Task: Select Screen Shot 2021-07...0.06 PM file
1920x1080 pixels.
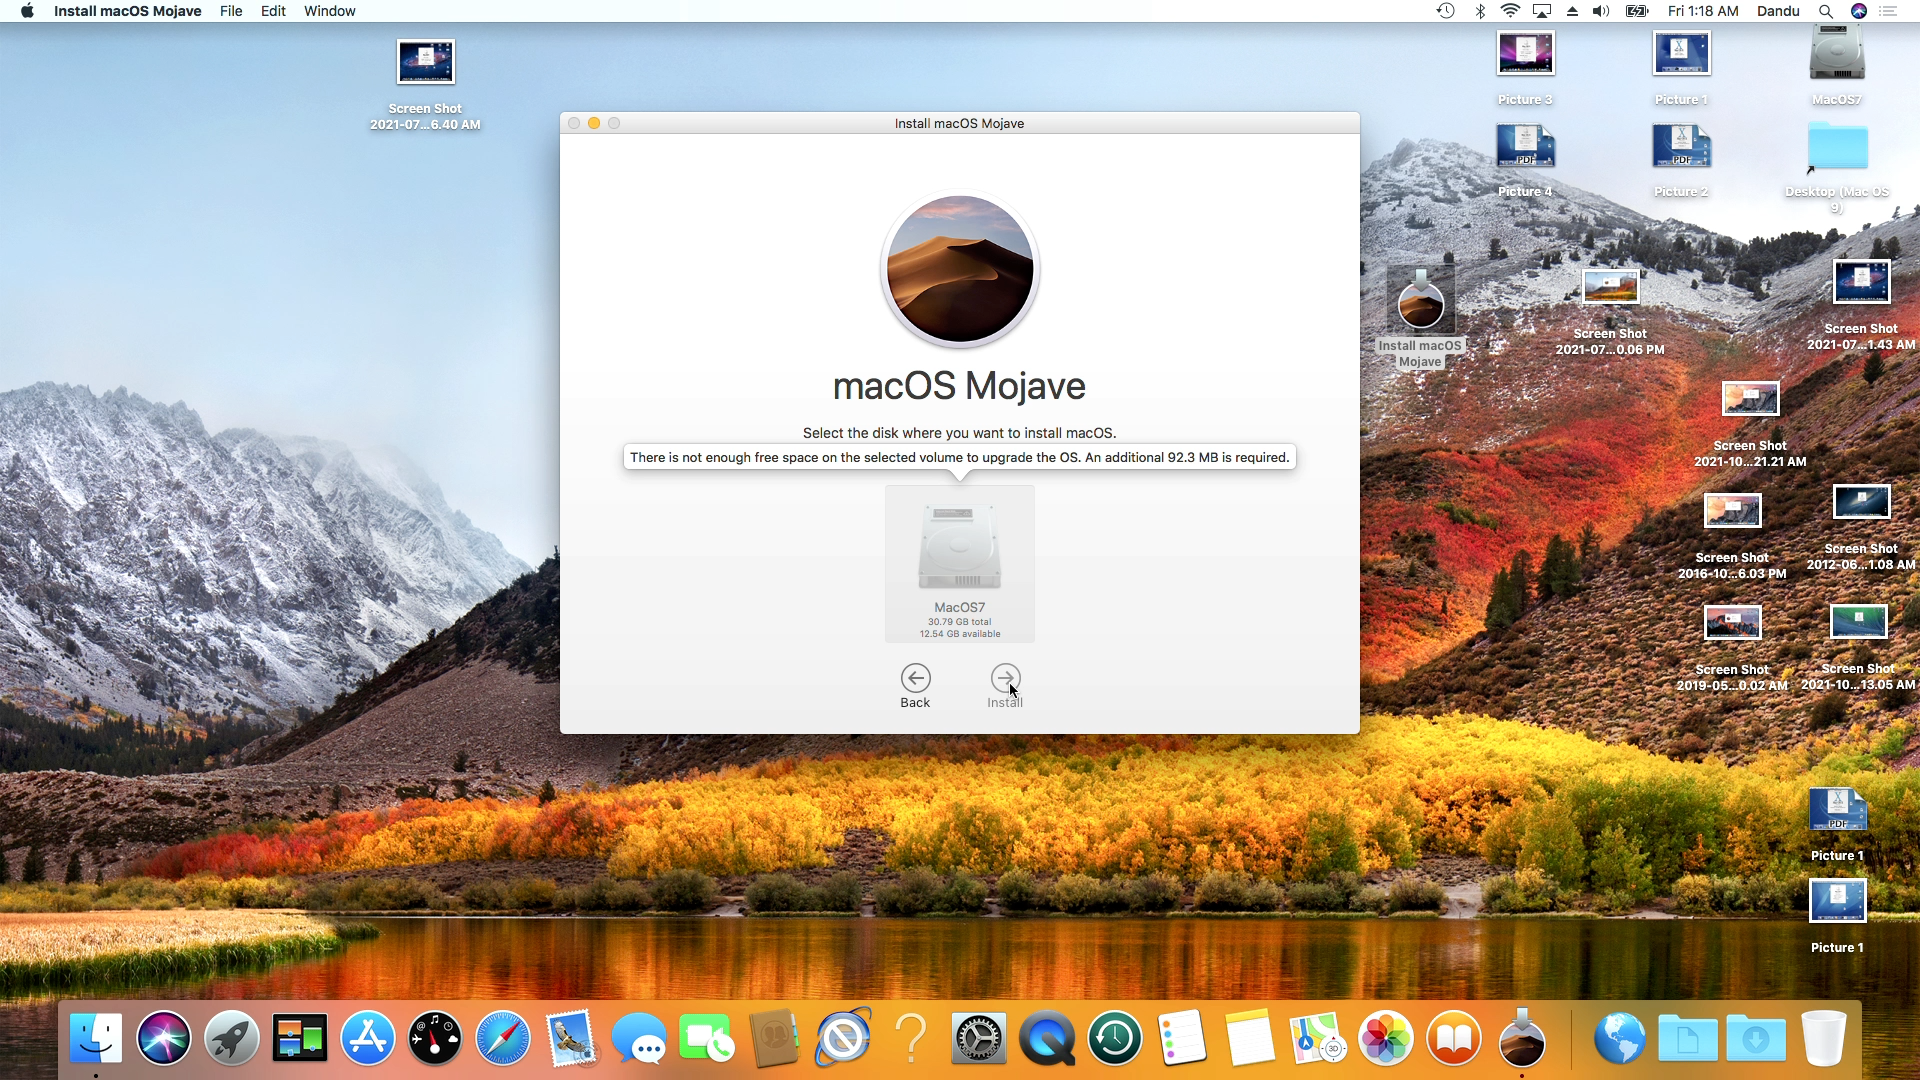Action: (1611, 287)
